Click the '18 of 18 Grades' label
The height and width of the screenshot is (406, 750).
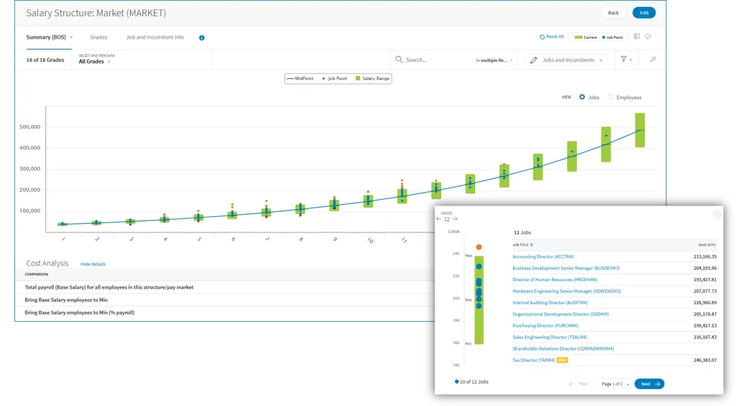(45, 60)
